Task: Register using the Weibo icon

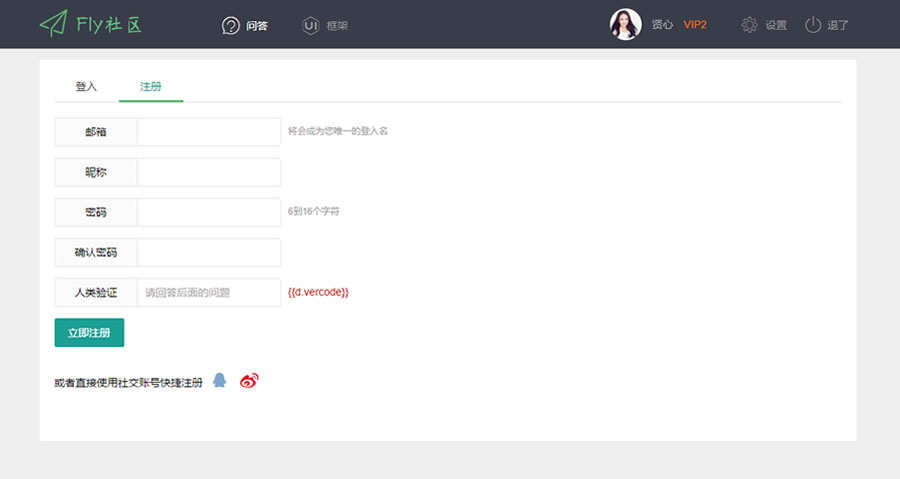Action: coord(249,381)
